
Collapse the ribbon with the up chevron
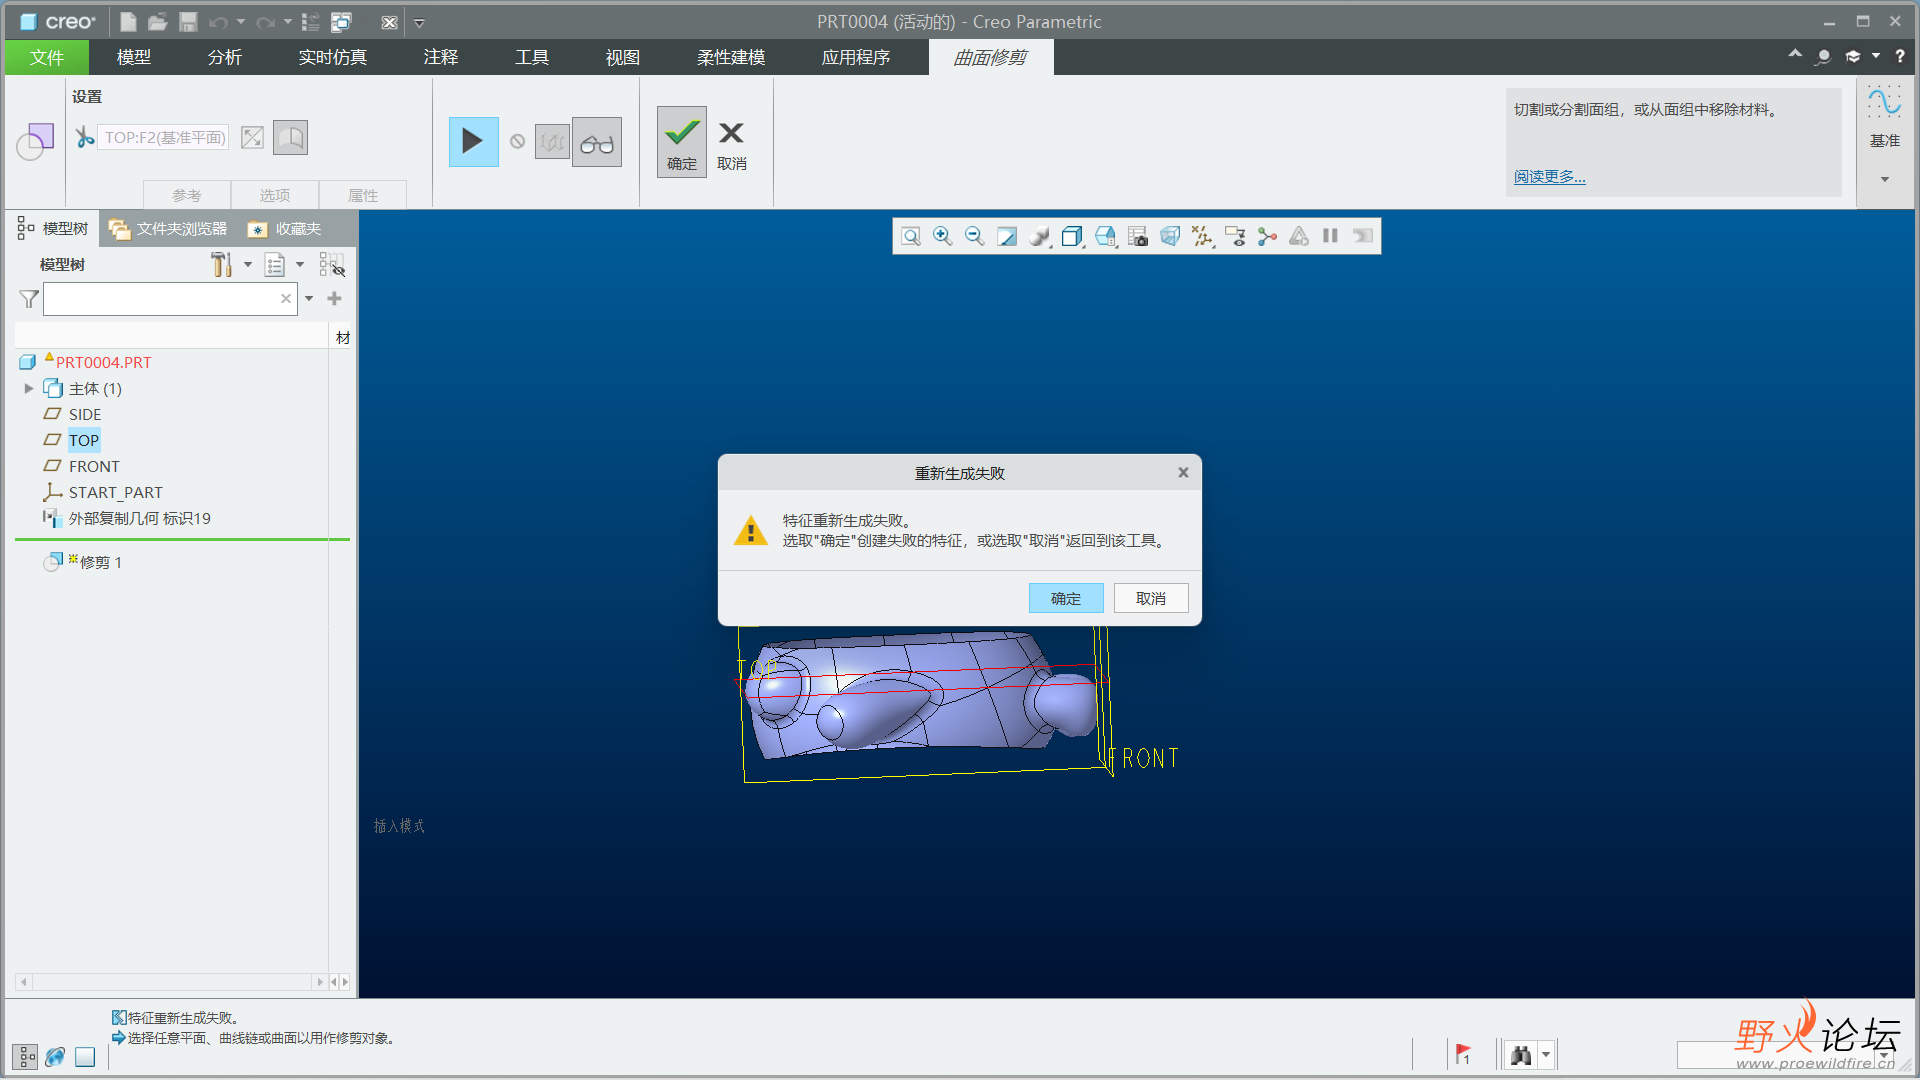coord(1795,54)
